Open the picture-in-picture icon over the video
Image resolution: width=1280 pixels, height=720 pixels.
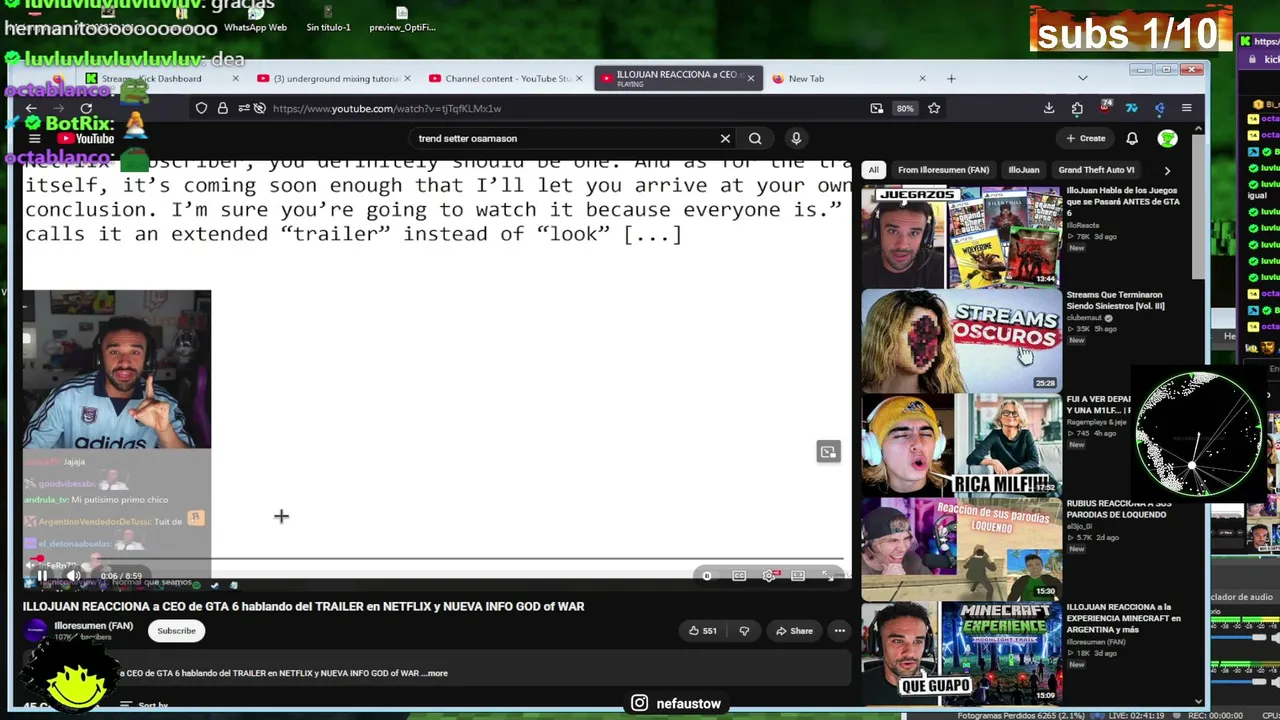click(828, 452)
